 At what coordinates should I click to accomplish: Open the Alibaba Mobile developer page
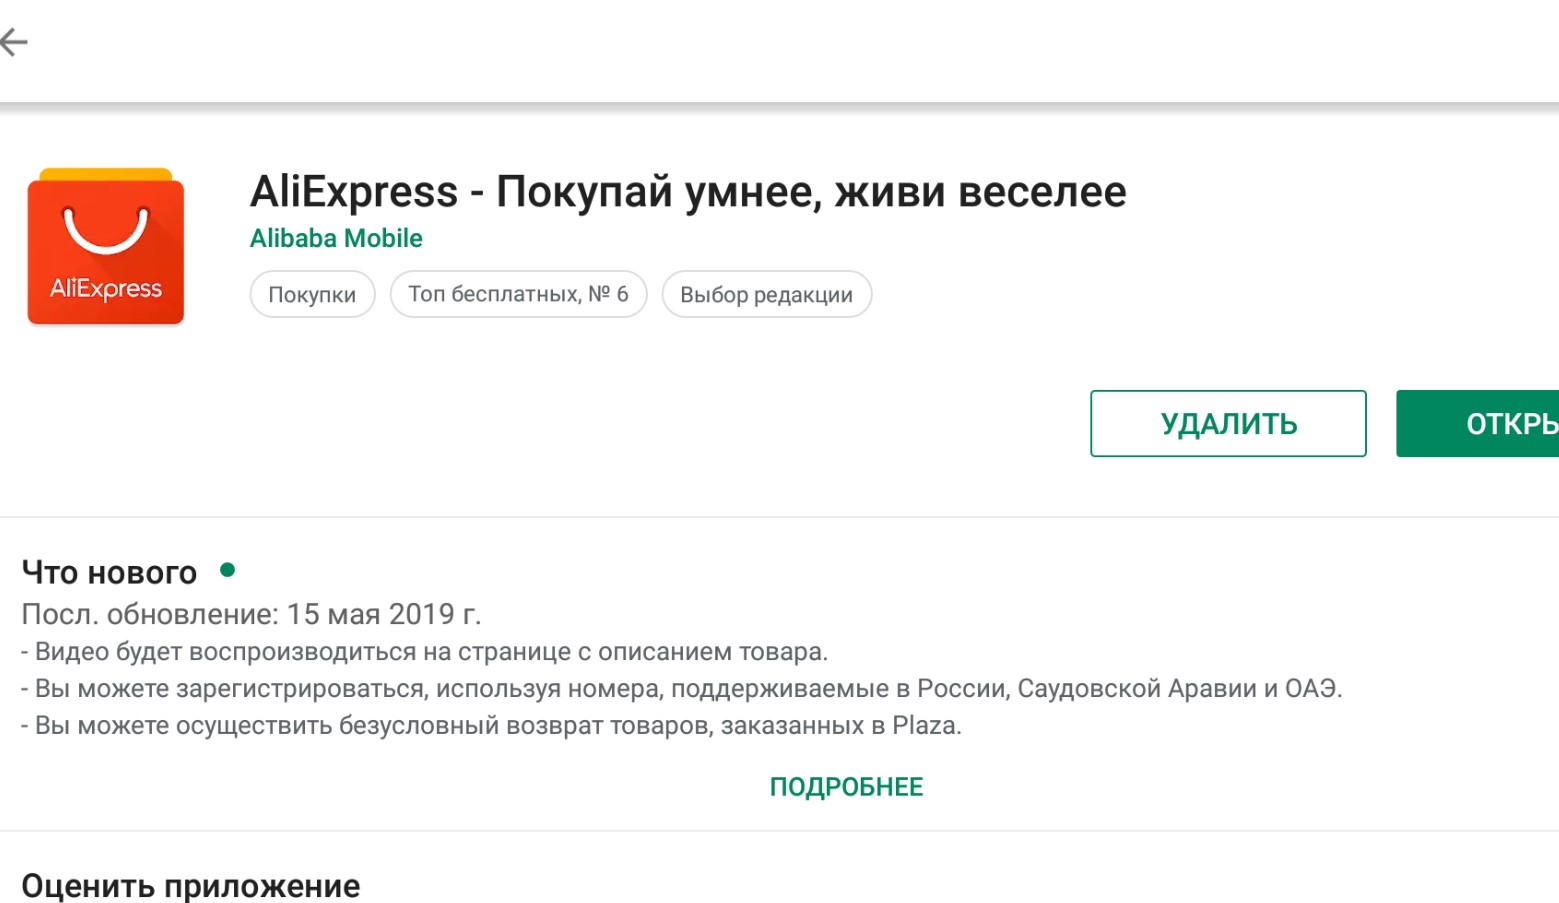click(x=336, y=238)
